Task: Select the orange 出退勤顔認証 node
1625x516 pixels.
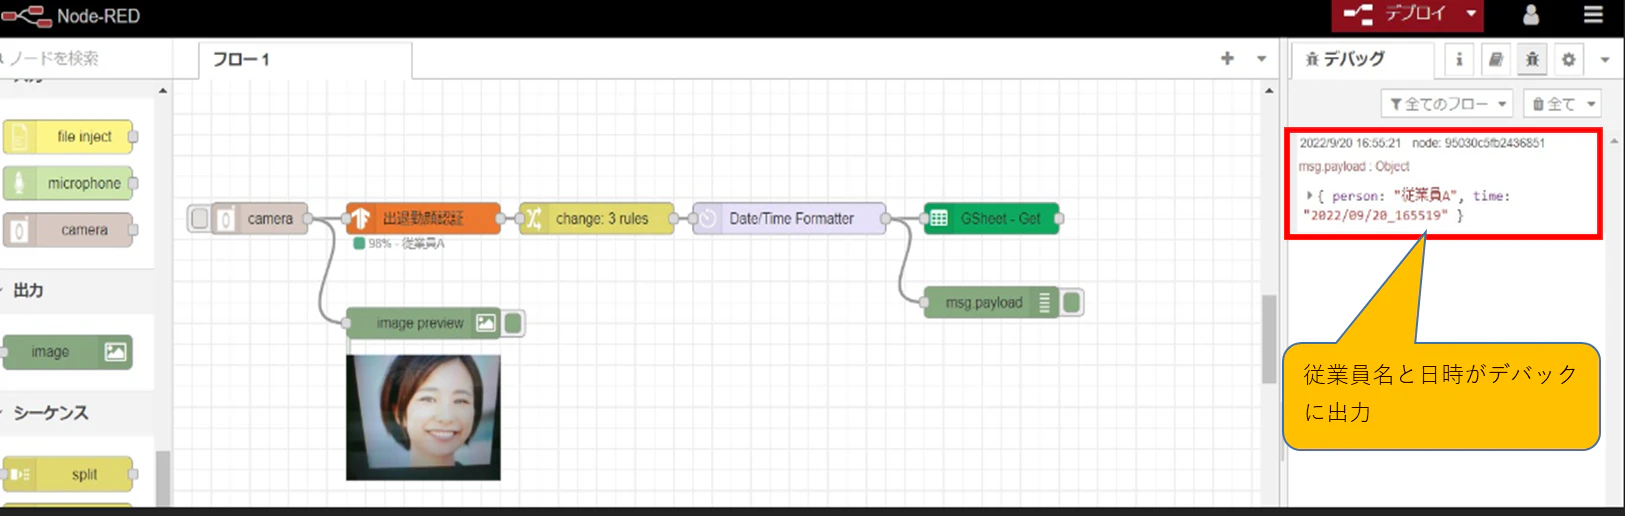Action: tap(423, 218)
